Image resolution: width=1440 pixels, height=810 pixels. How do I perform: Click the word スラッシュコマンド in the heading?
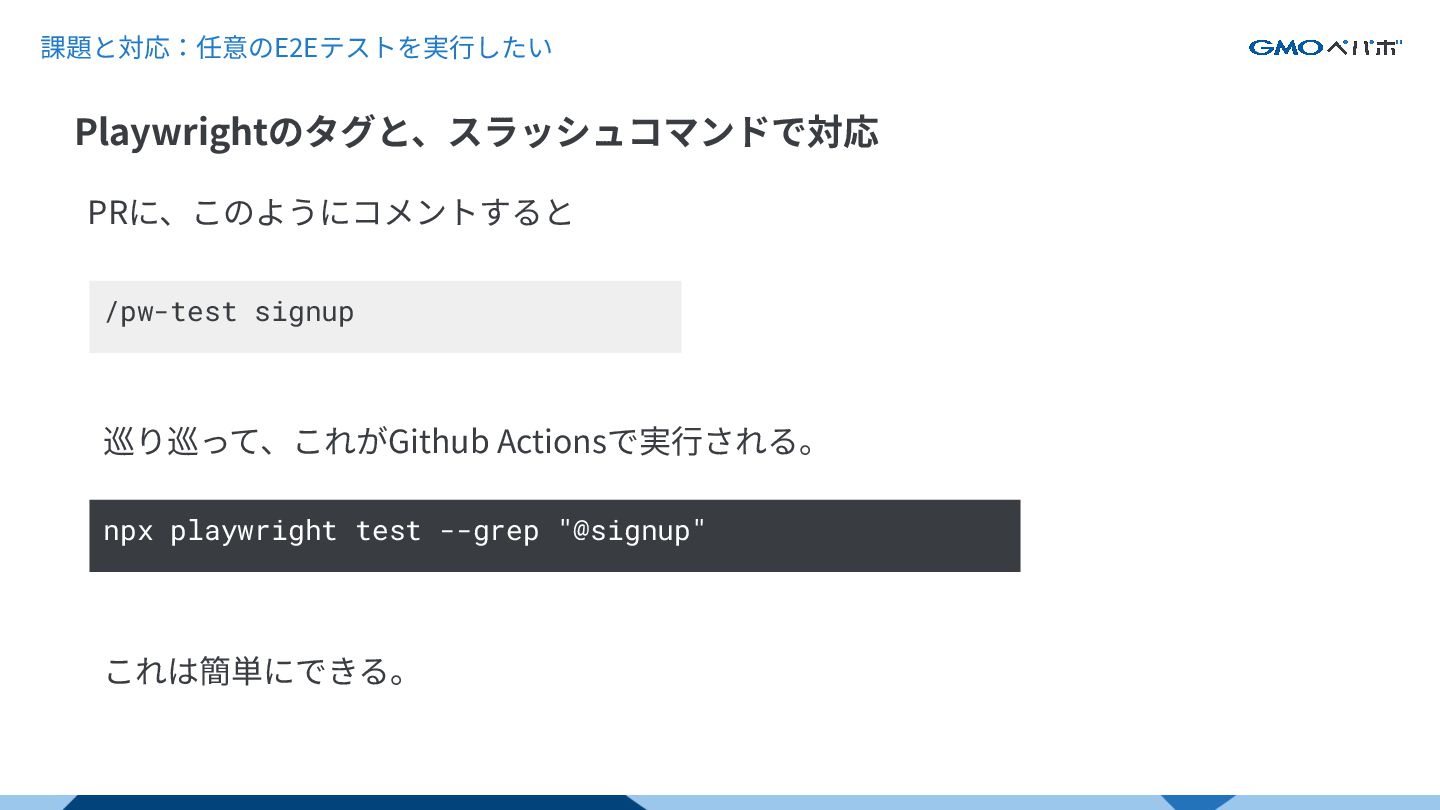[x=609, y=132]
